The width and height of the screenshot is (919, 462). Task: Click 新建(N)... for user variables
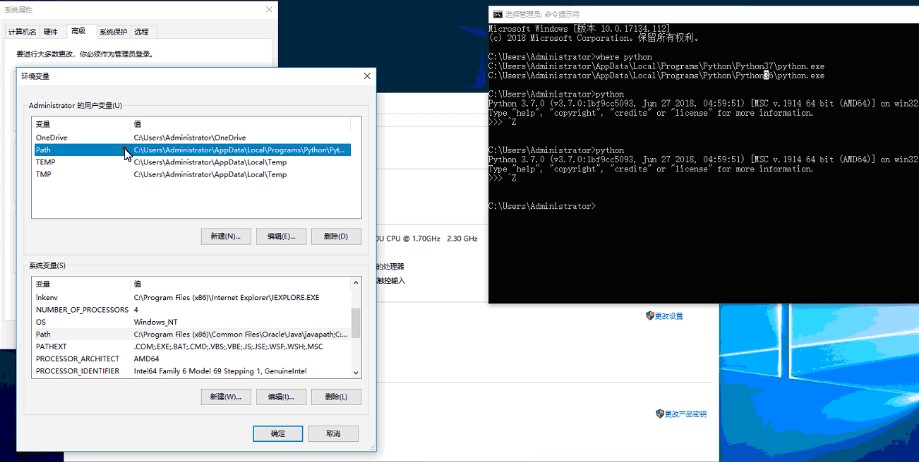[226, 236]
